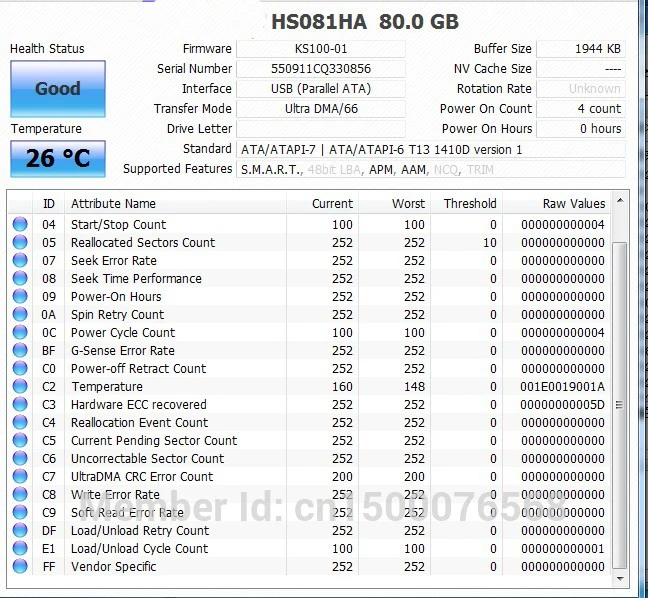Sort by the Threshold column header
This screenshot has width=648, height=598.
466,203
